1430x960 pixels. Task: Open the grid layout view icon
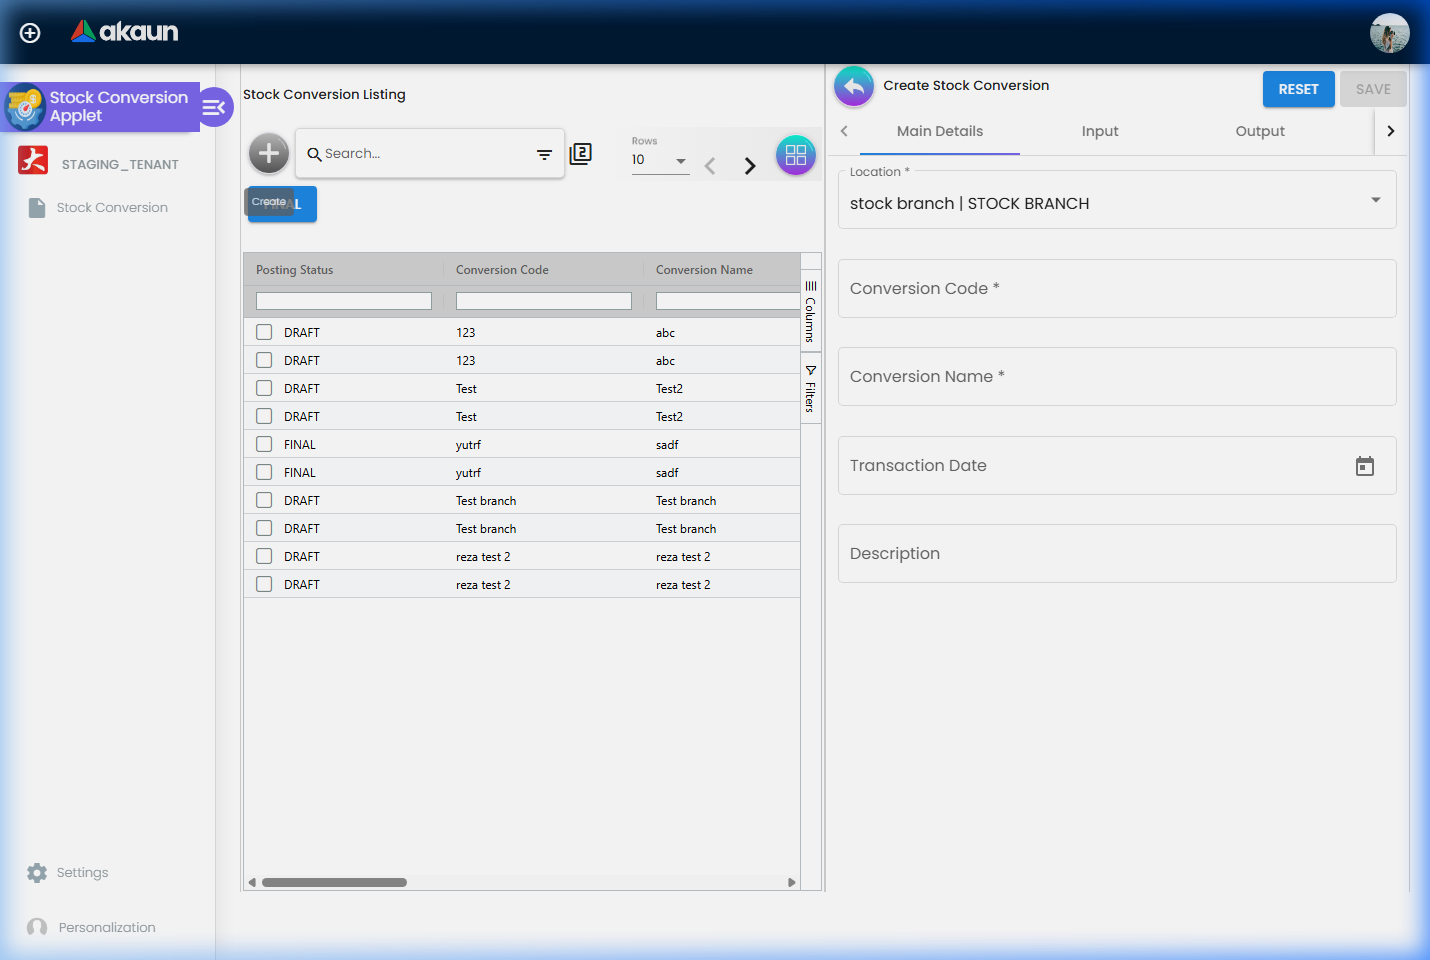point(795,155)
